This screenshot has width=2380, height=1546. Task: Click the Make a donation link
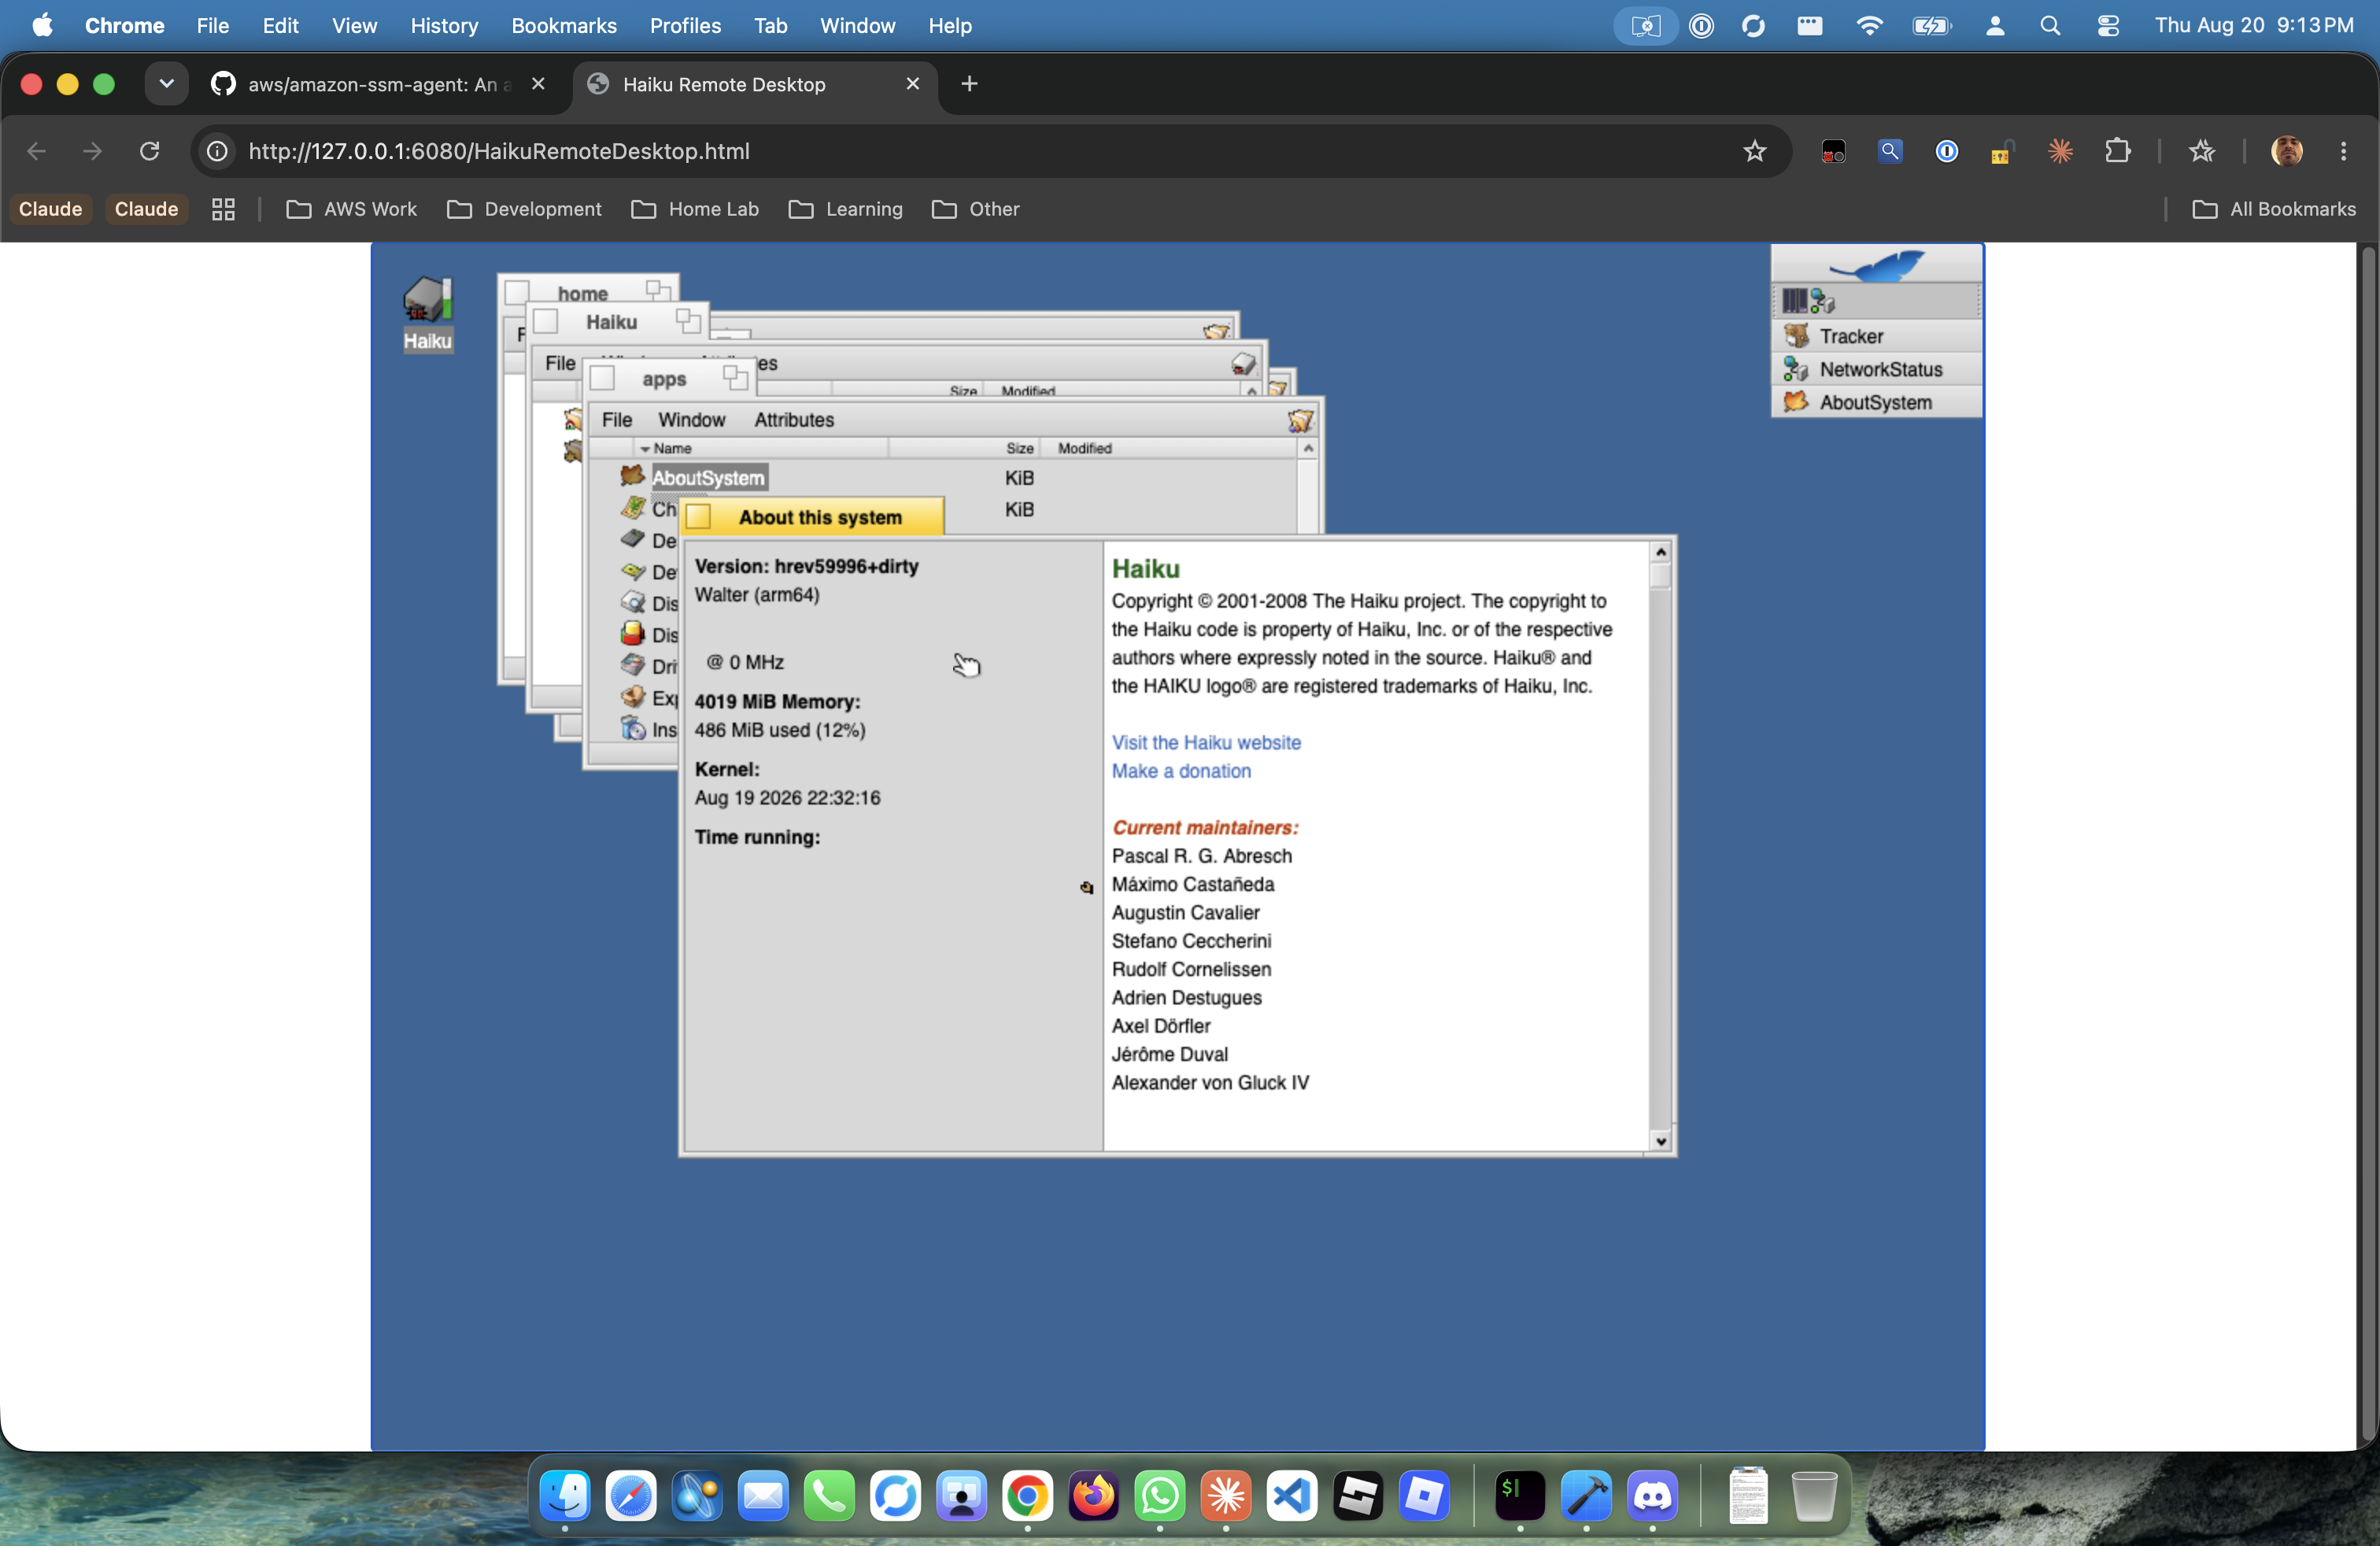pyautogui.click(x=1181, y=771)
